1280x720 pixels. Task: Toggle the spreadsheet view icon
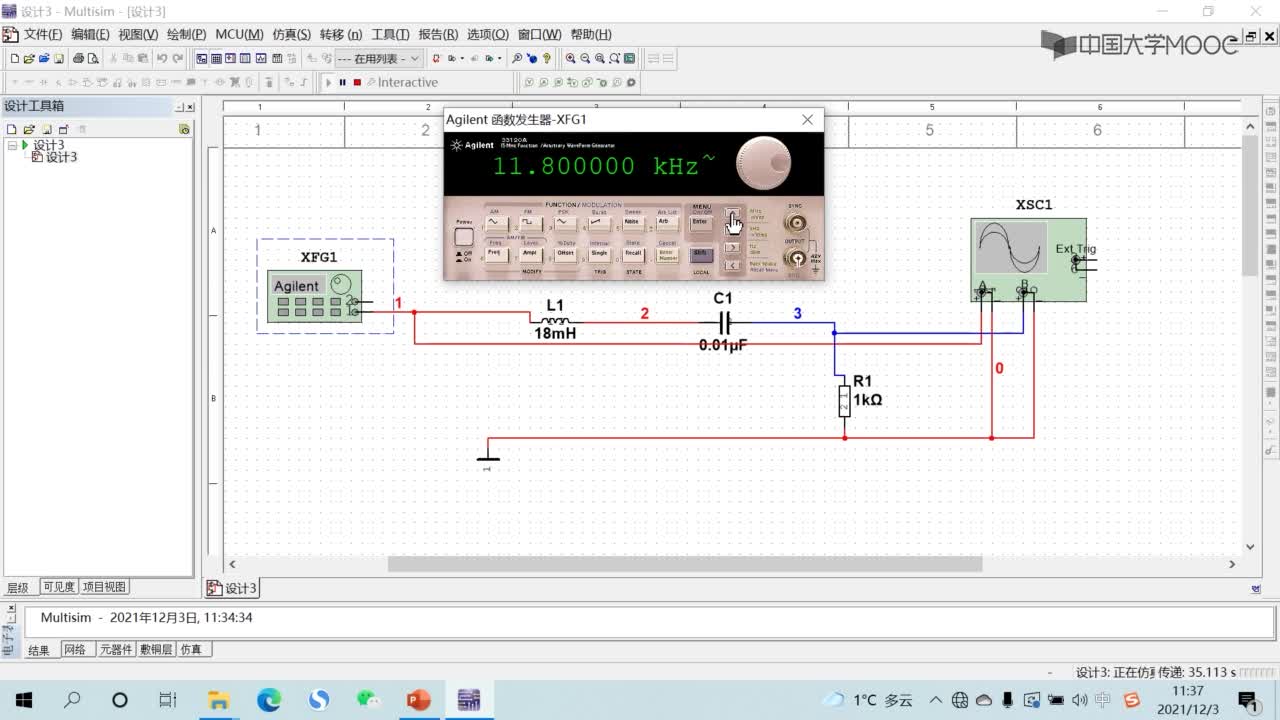coord(216,59)
